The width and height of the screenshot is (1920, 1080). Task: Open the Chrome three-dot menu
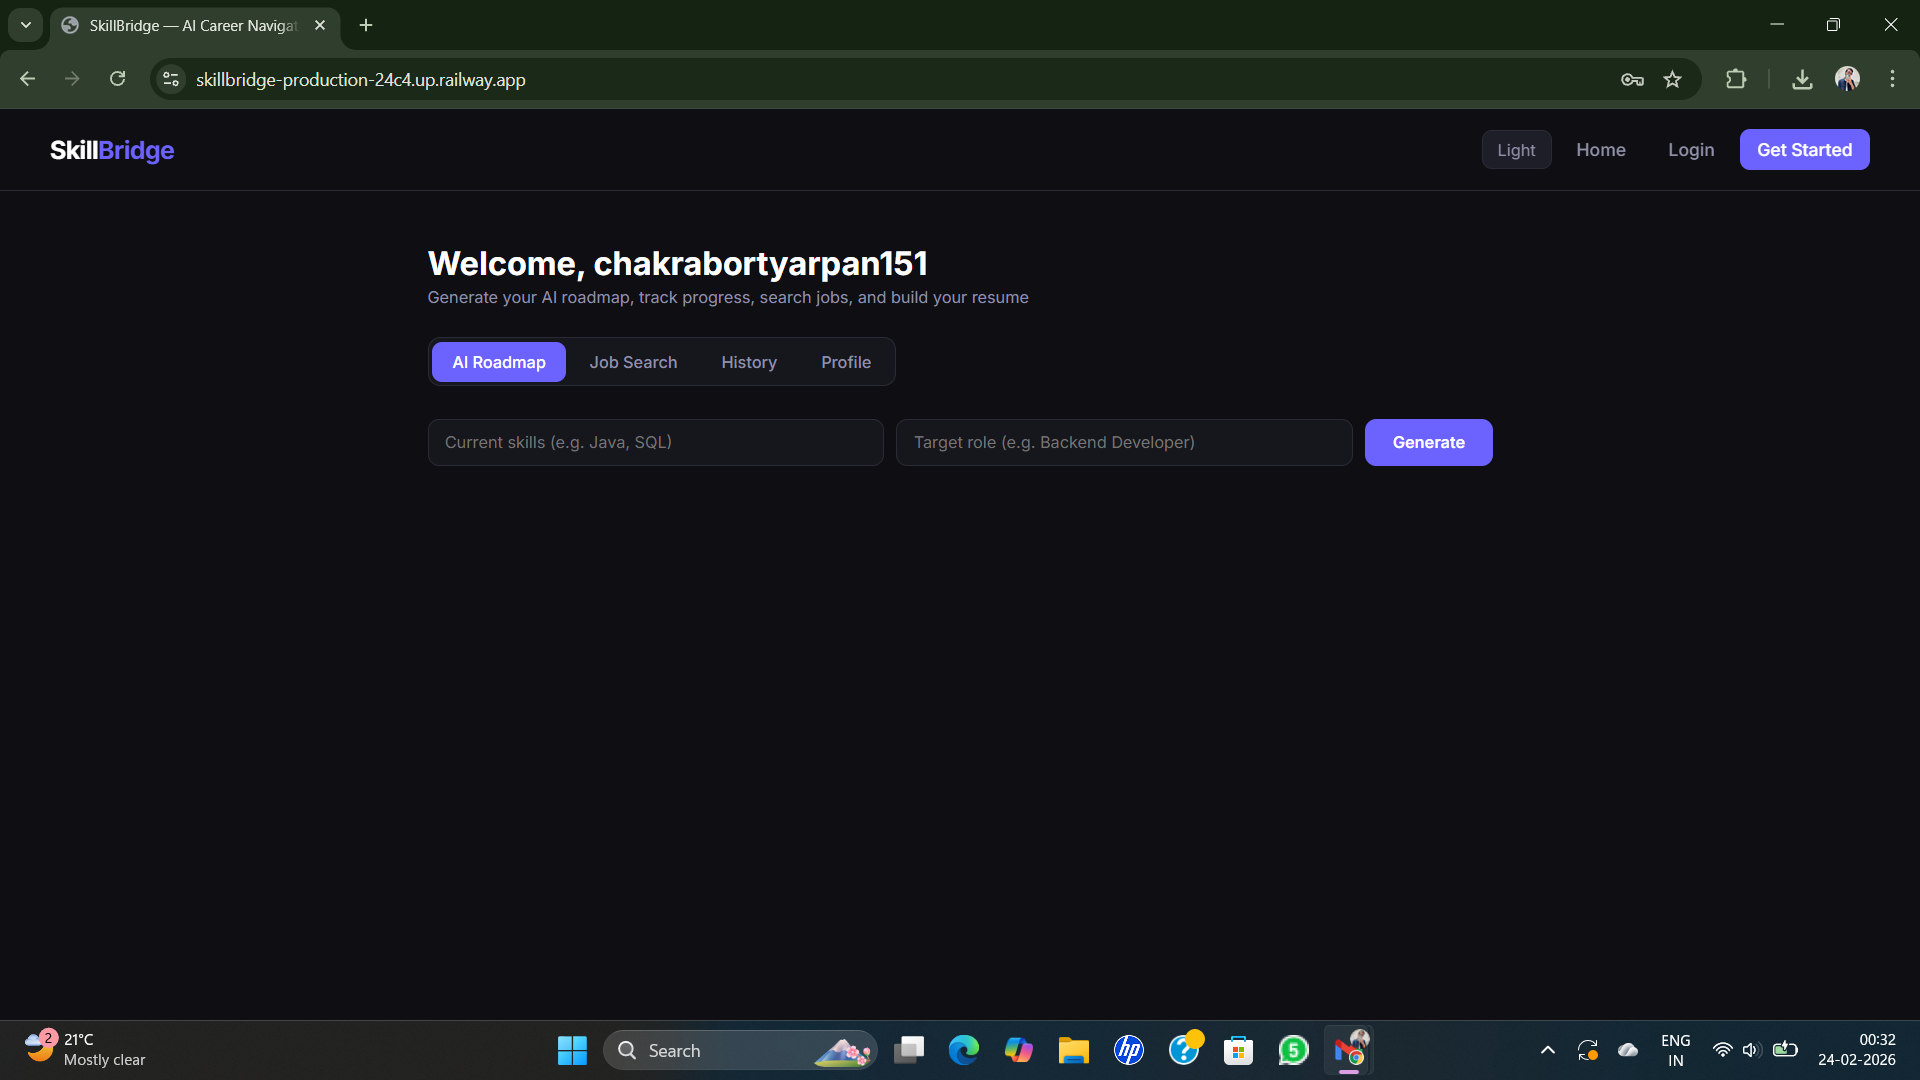tap(1892, 79)
